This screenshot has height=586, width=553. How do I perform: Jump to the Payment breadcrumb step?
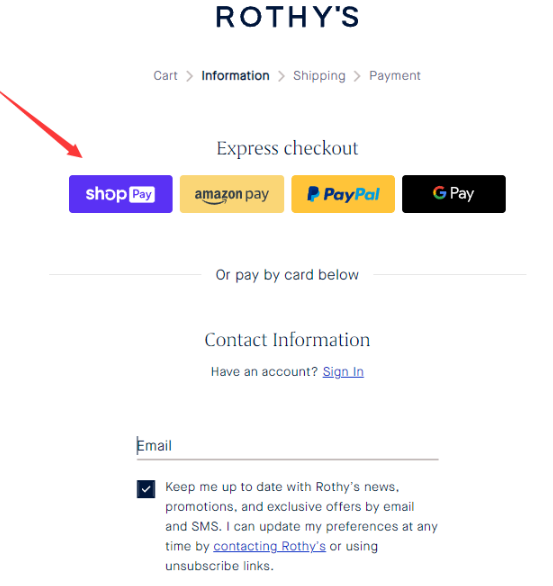coord(395,76)
